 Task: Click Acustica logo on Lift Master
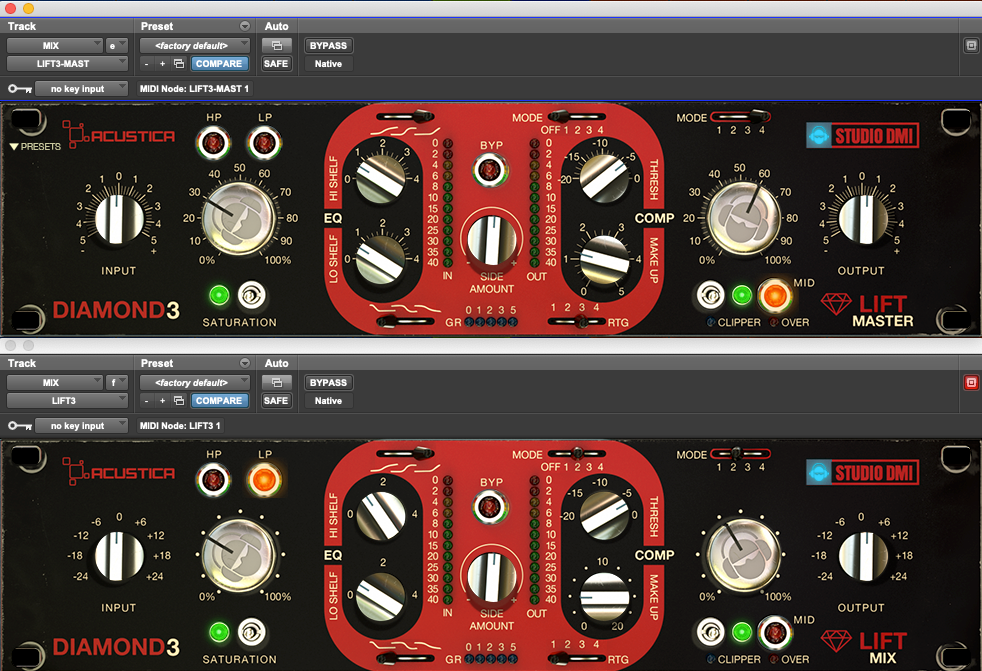[x=119, y=134]
